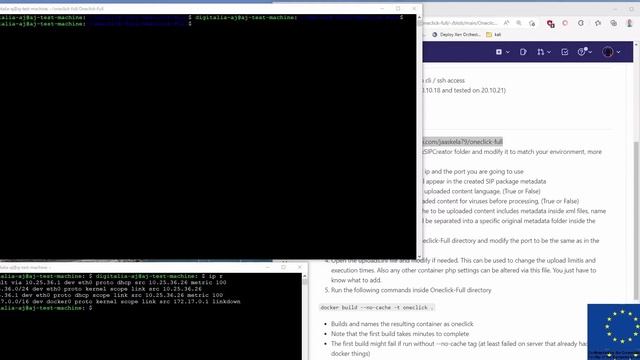
Task: Click the 'ip r' command in lower terminal
Action: (x=216, y=276)
